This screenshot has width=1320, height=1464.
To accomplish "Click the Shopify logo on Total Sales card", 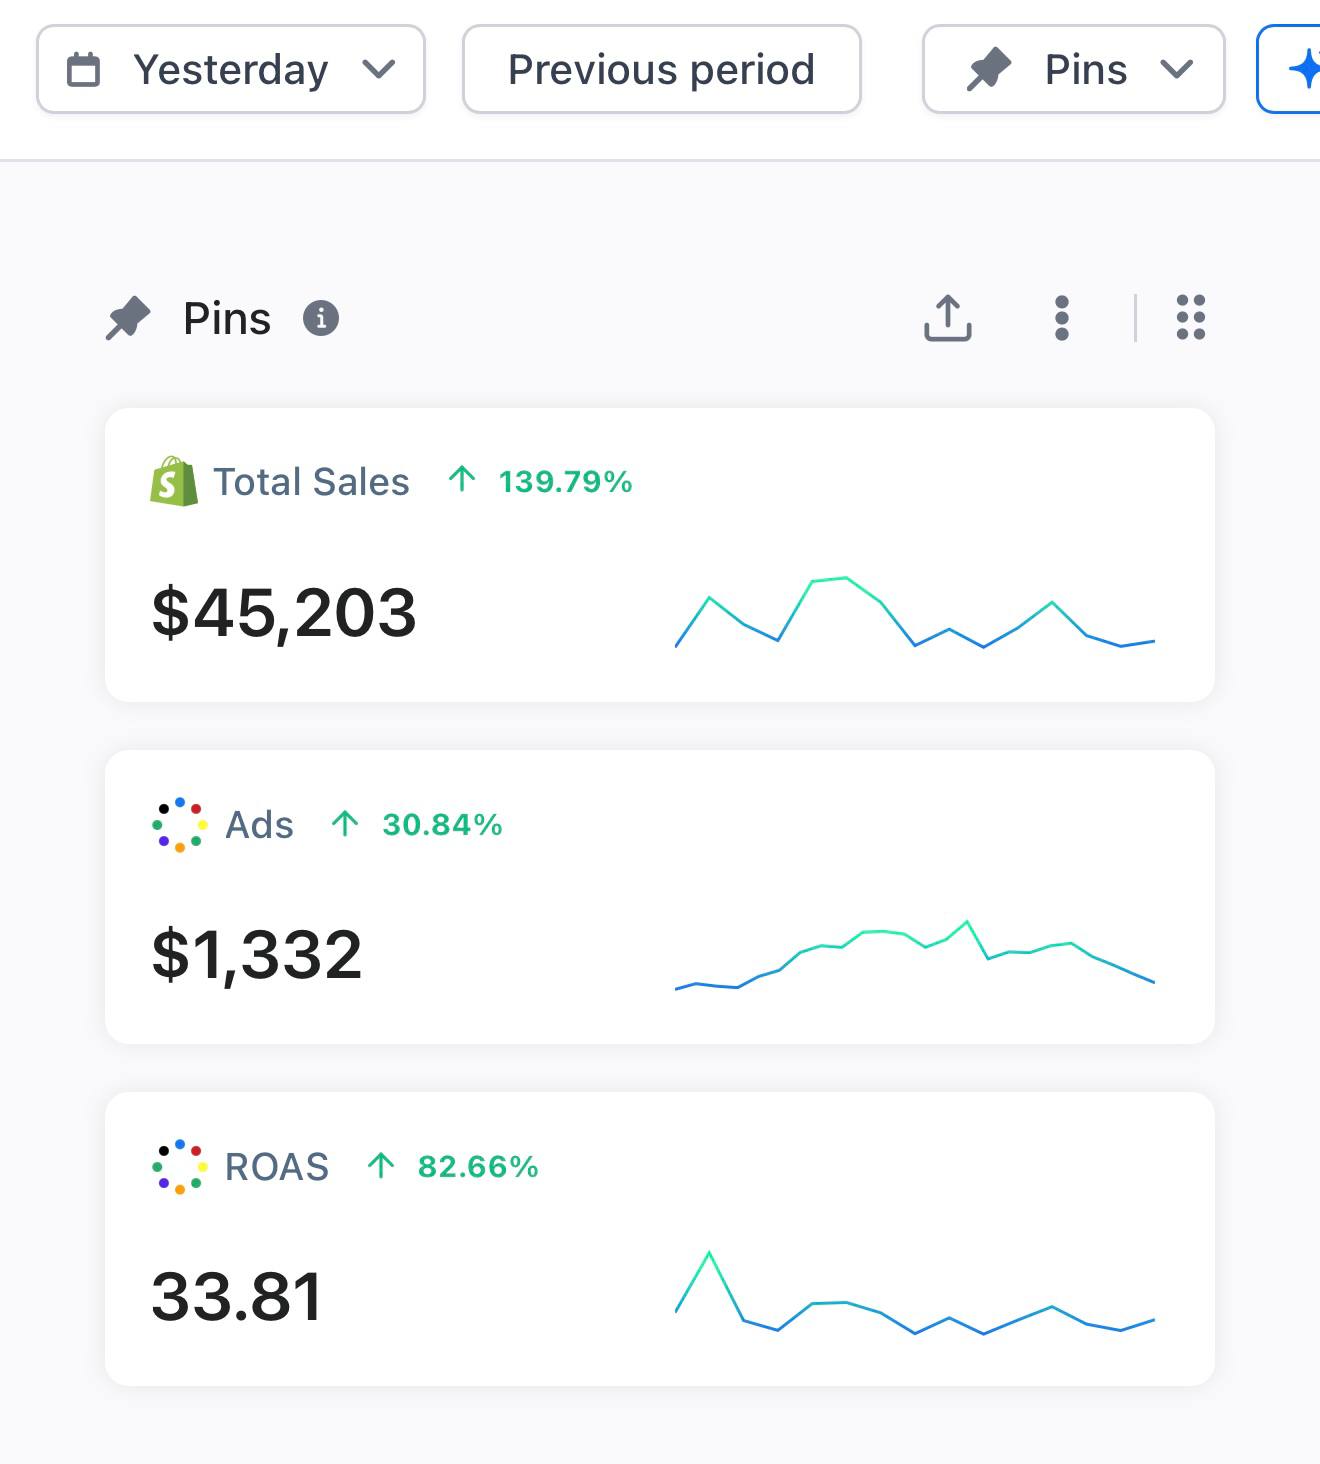I will (x=174, y=481).
